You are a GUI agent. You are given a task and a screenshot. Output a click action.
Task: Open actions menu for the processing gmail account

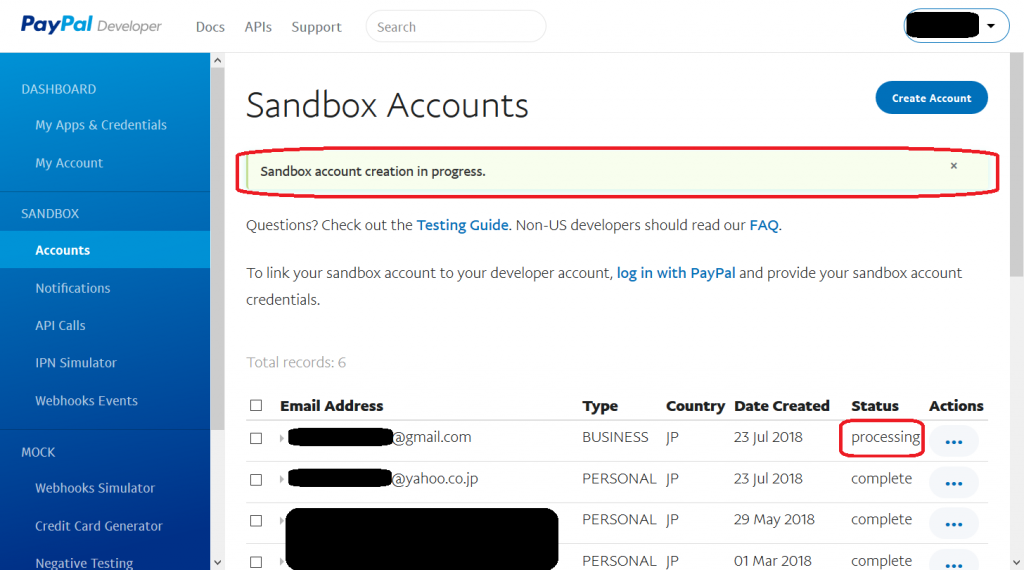point(953,441)
